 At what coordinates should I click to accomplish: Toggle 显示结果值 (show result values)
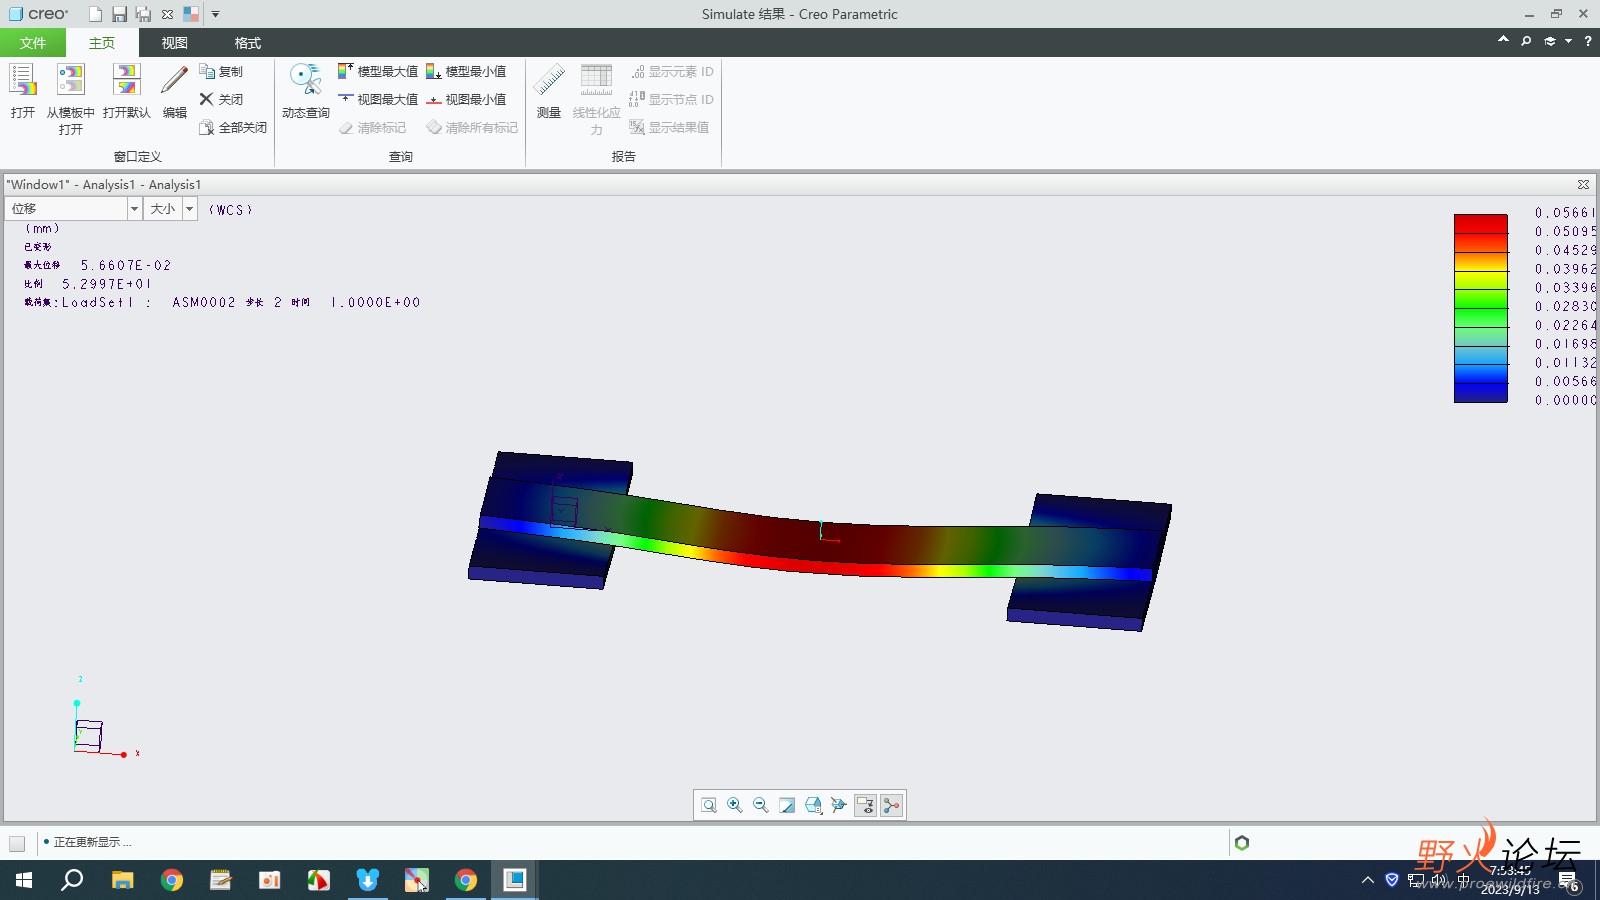[669, 127]
